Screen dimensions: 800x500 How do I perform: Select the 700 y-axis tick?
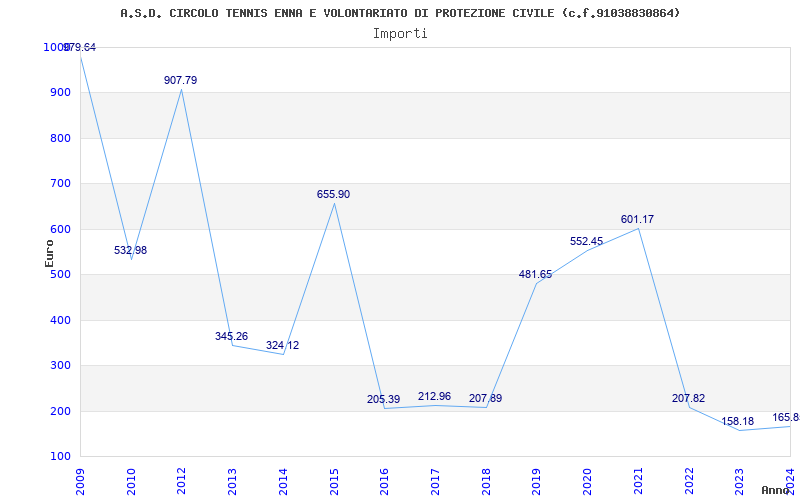click(60, 184)
